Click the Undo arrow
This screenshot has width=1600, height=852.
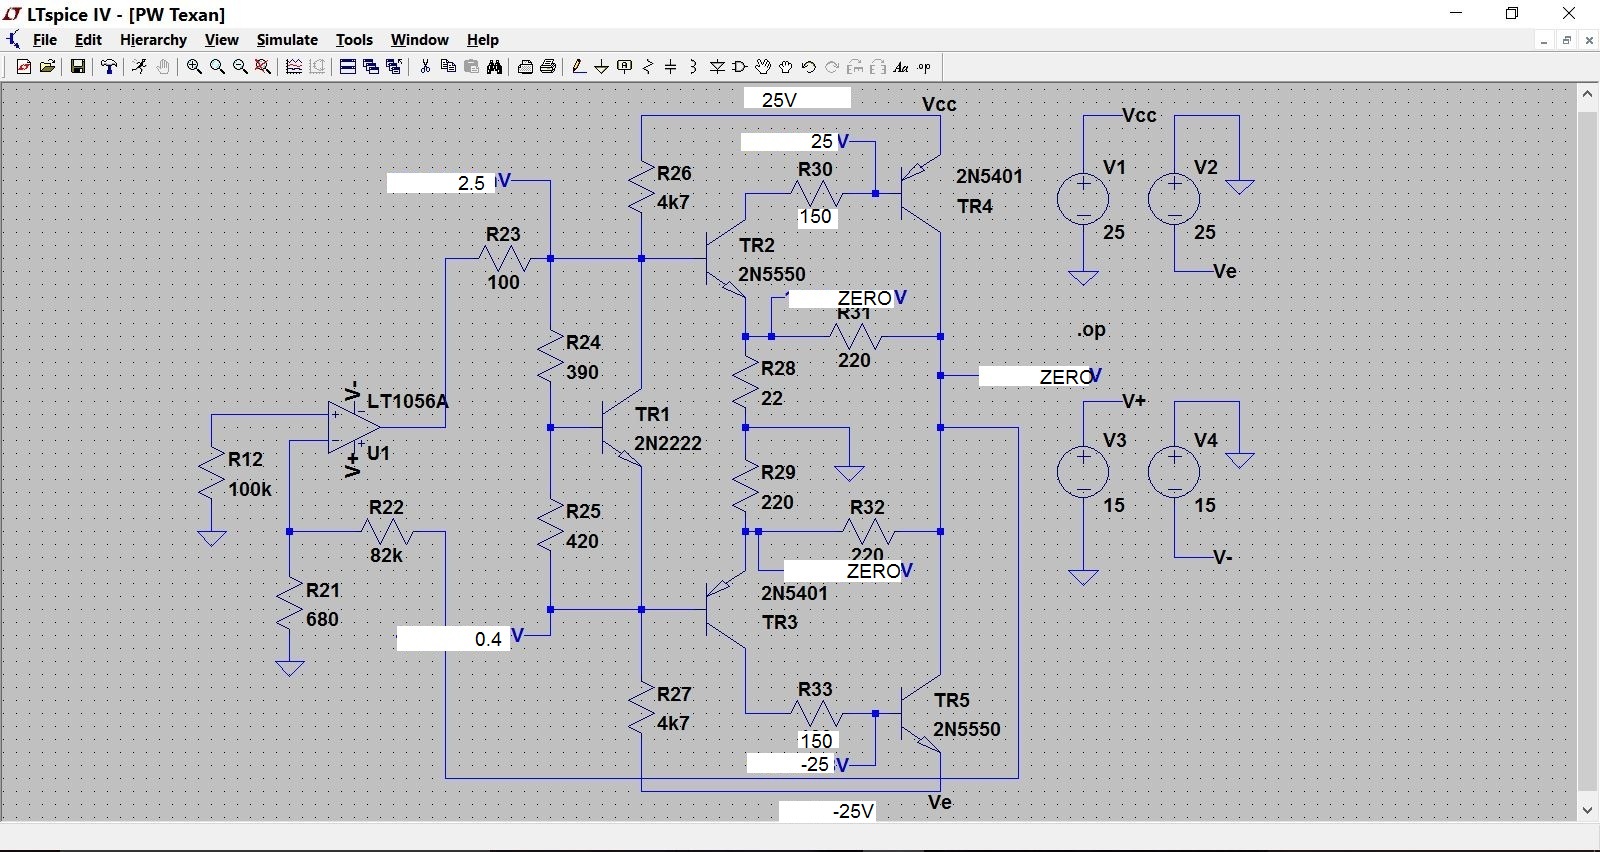(809, 67)
